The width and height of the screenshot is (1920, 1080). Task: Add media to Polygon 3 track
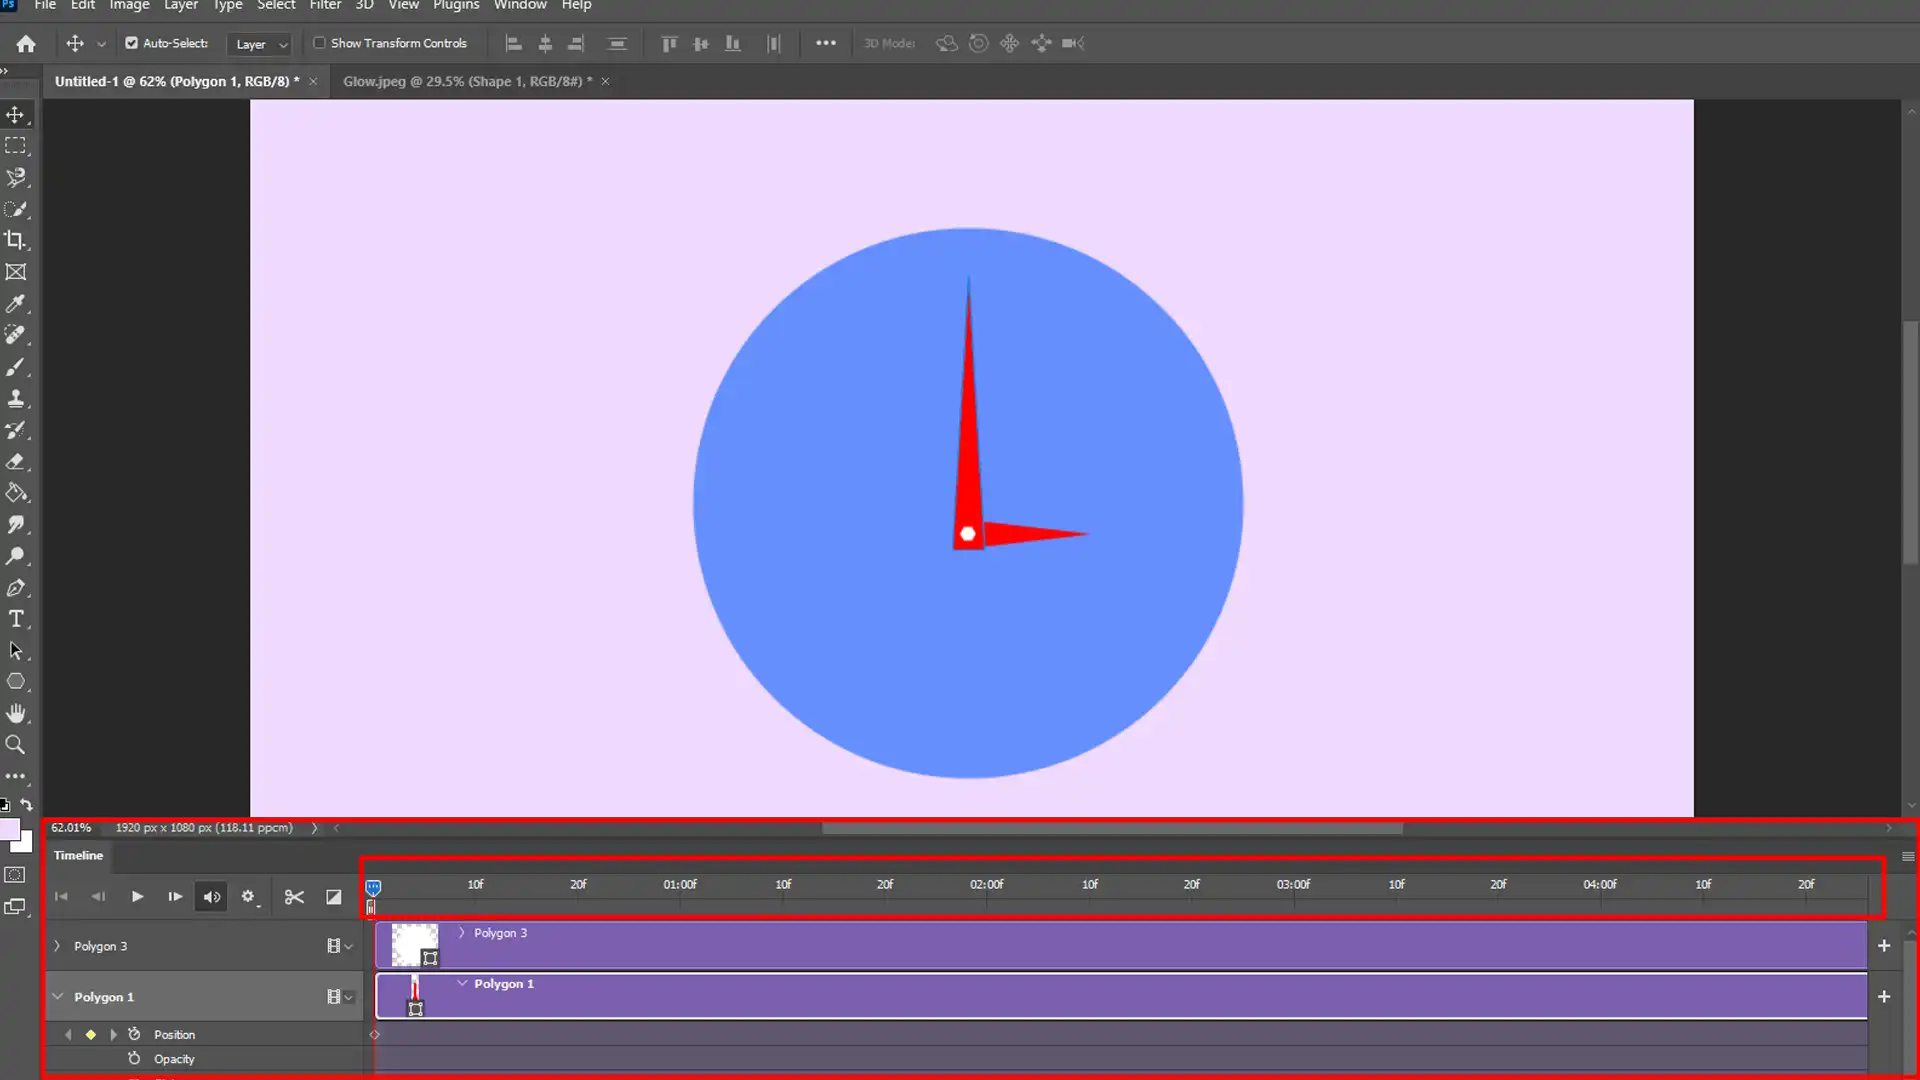tap(1884, 946)
